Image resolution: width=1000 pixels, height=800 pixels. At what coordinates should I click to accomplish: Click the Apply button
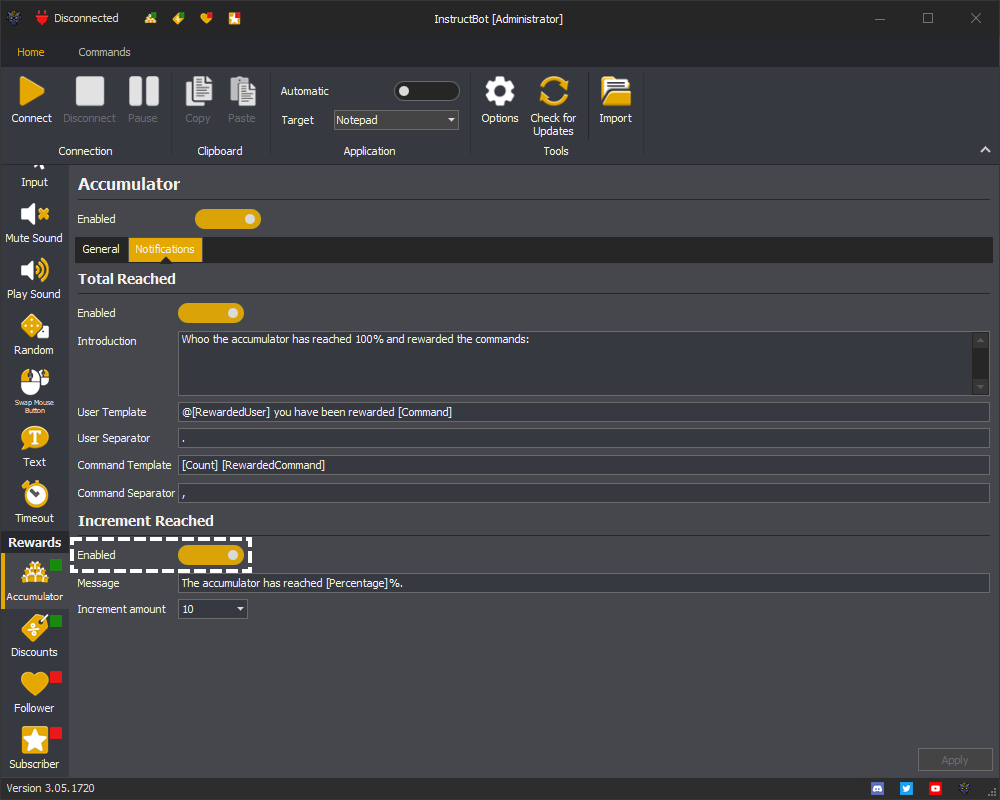pos(955,760)
